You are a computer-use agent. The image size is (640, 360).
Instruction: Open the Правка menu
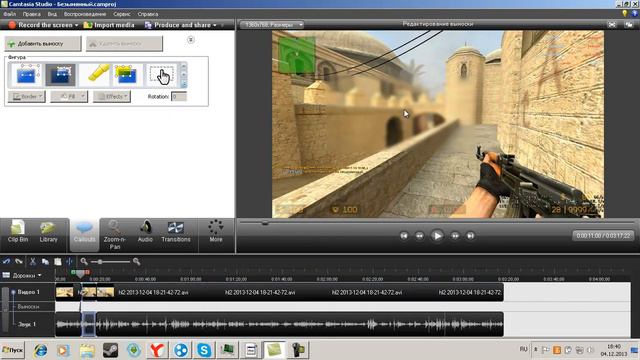tap(31, 14)
